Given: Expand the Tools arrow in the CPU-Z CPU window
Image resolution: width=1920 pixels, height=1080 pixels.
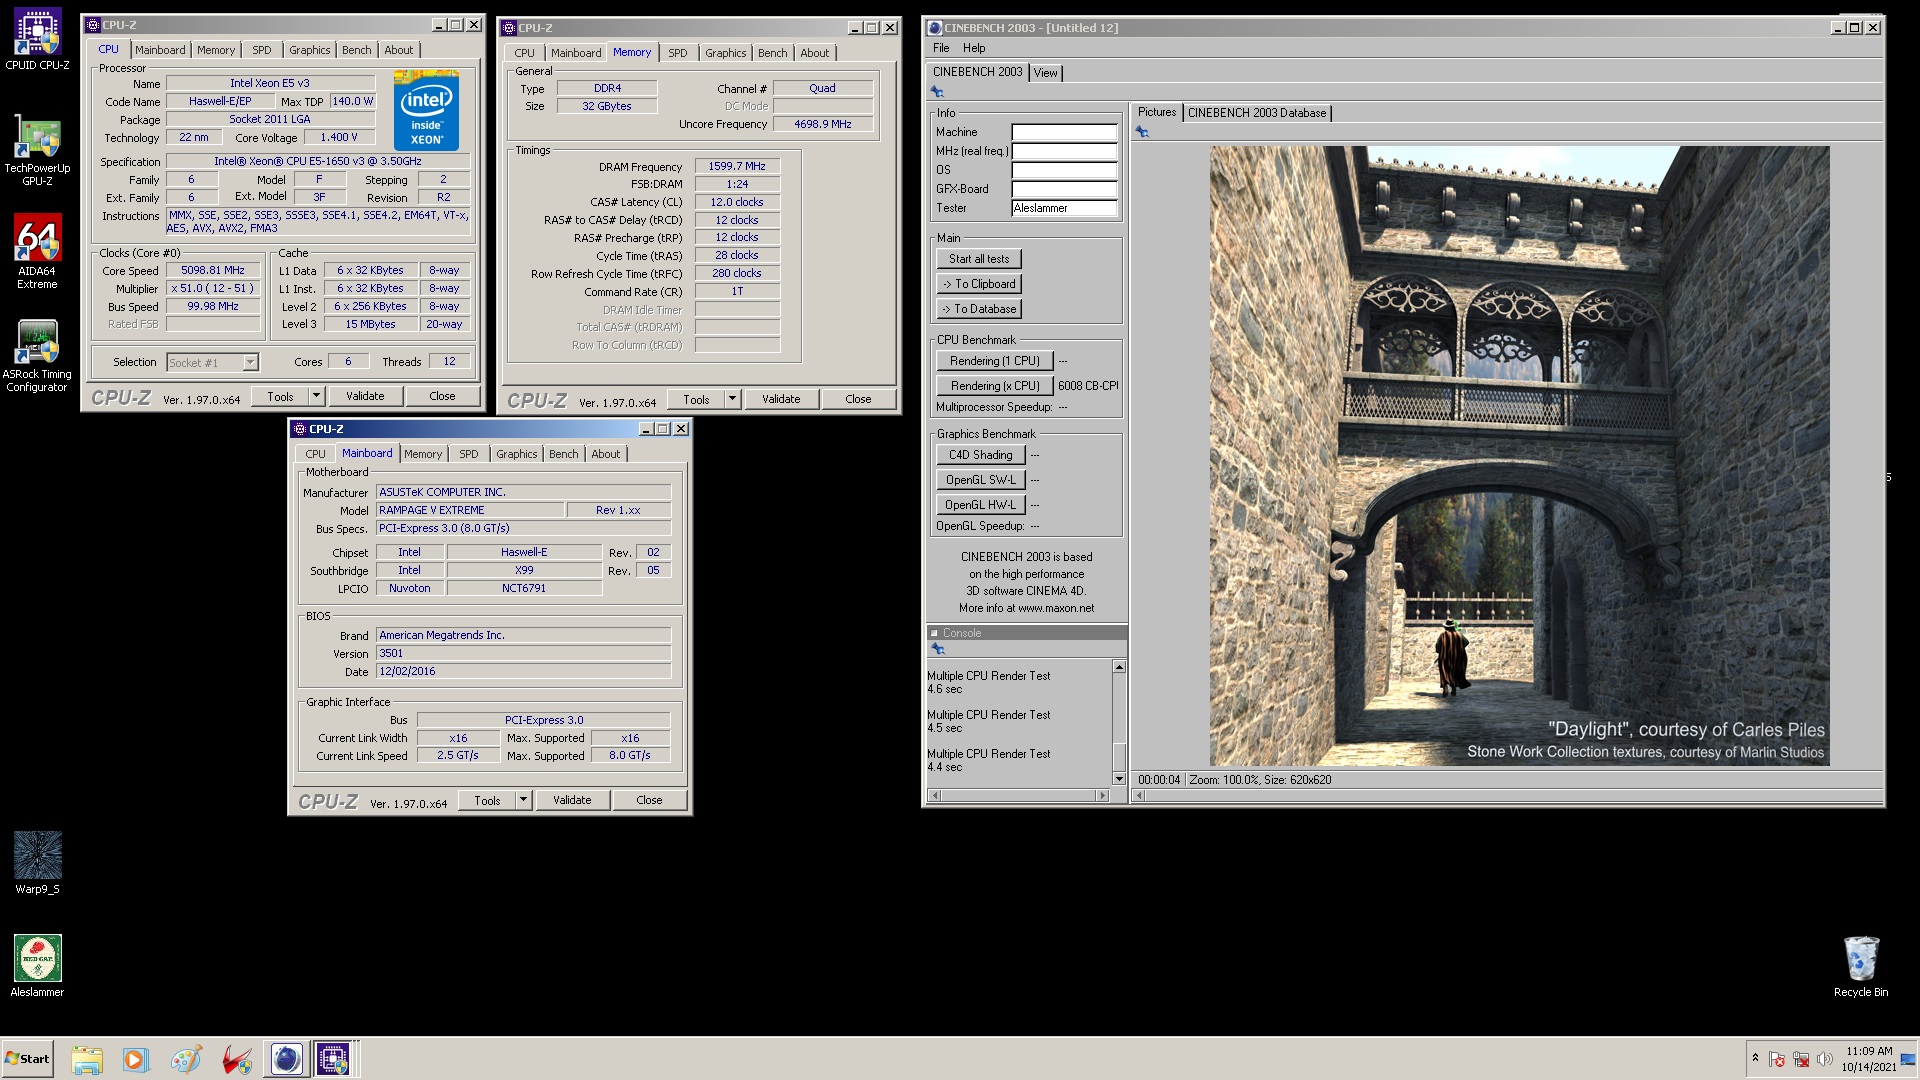Looking at the screenshot, I should pyautogui.click(x=316, y=396).
